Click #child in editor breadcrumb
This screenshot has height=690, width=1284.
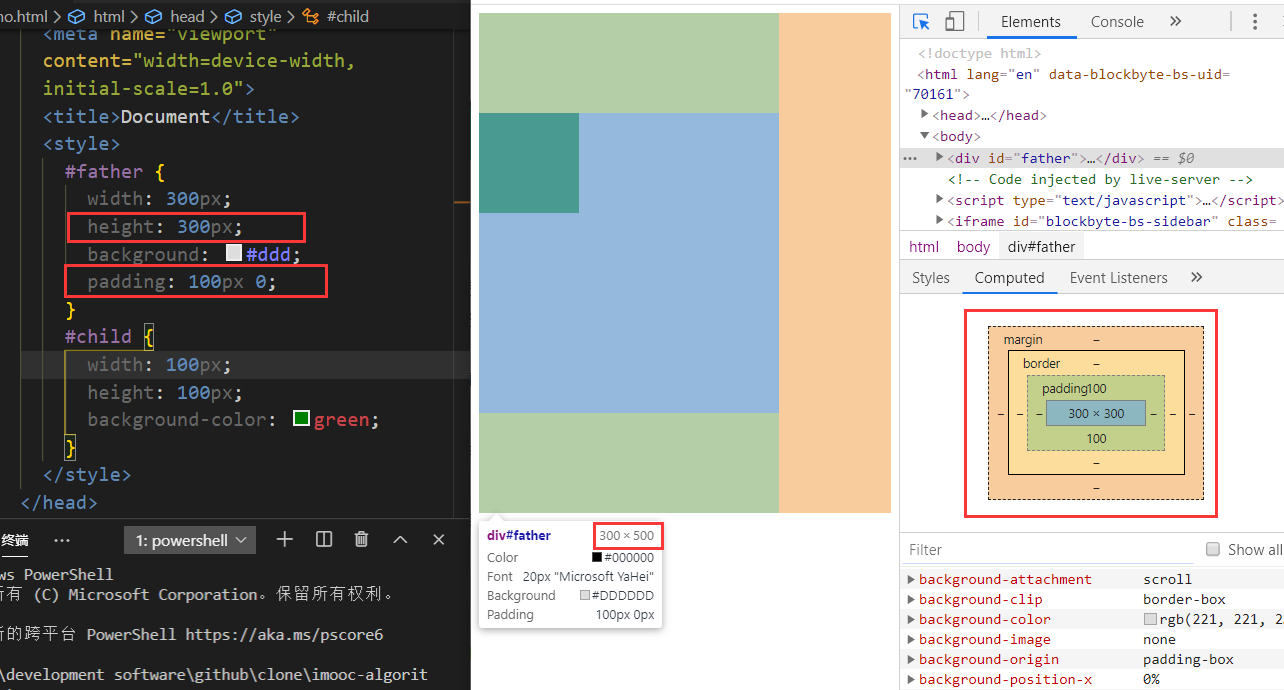(x=348, y=16)
